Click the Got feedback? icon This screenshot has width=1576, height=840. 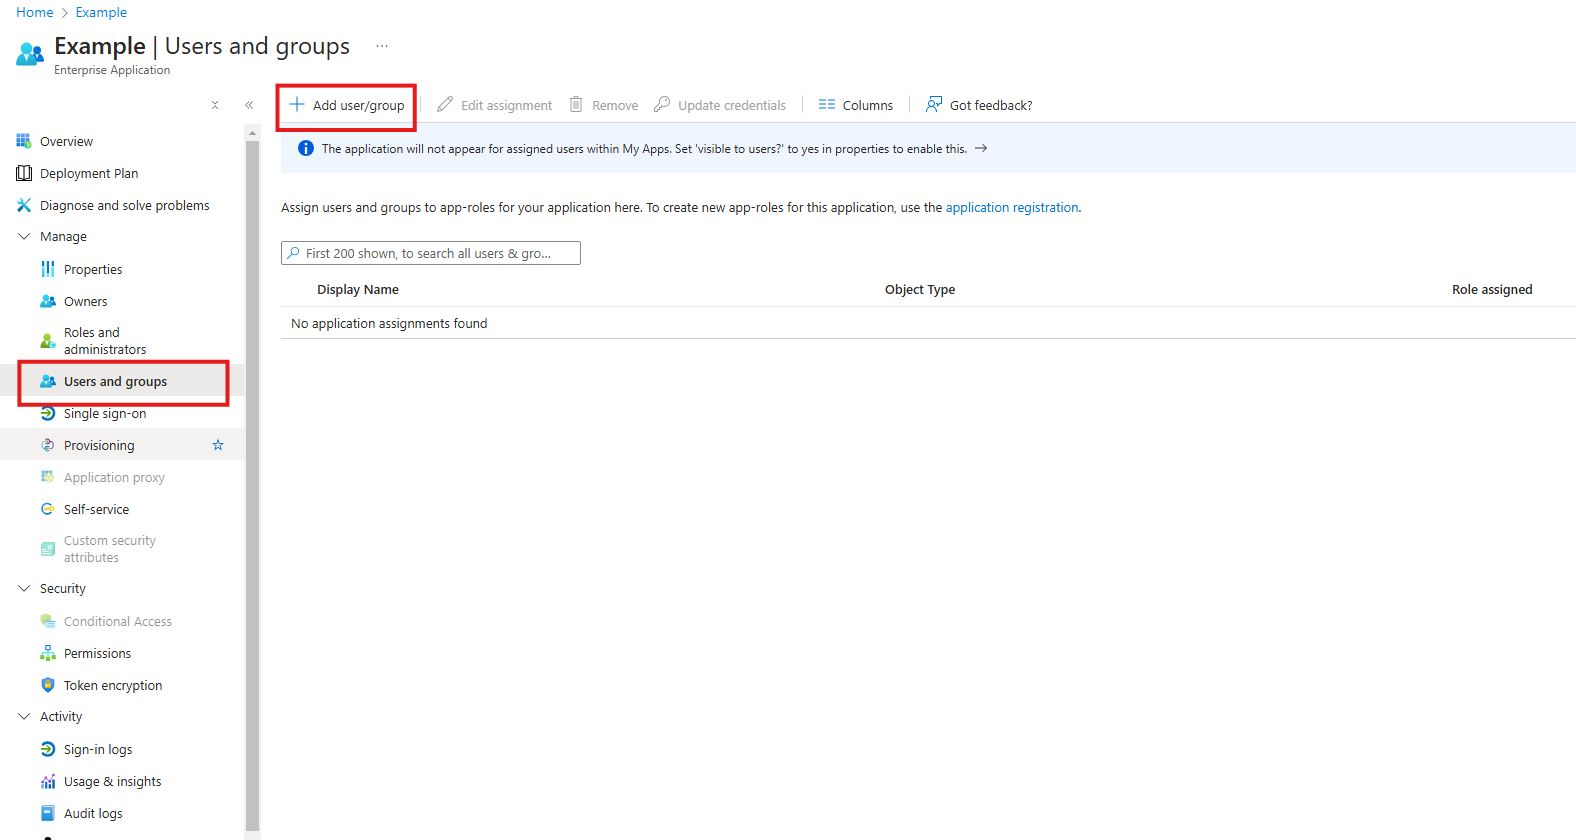[934, 105]
